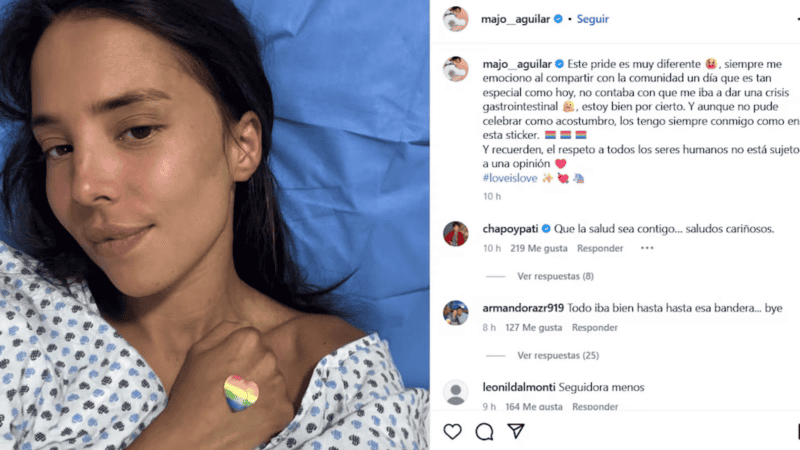View the 219 Me gusta likes
The height and width of the screenshot is (450, 800).
539,248
